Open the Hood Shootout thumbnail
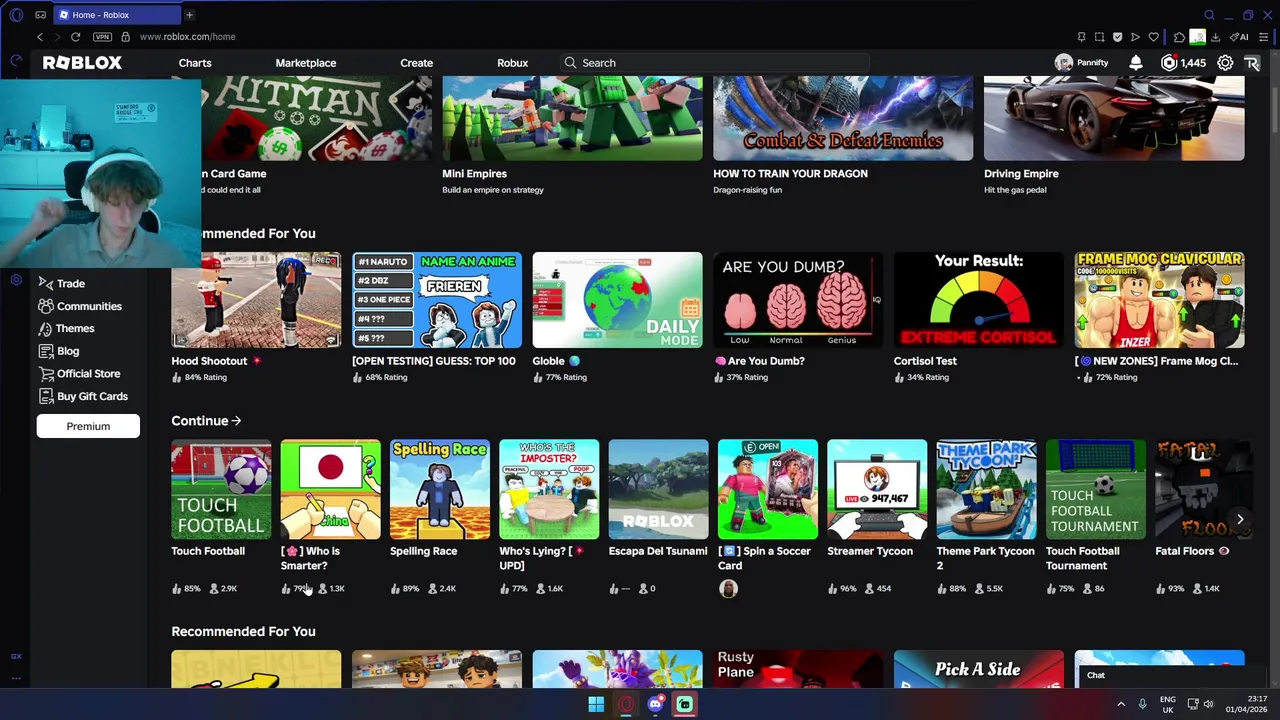Screen dimensions: 1280x720 point(256,300)
